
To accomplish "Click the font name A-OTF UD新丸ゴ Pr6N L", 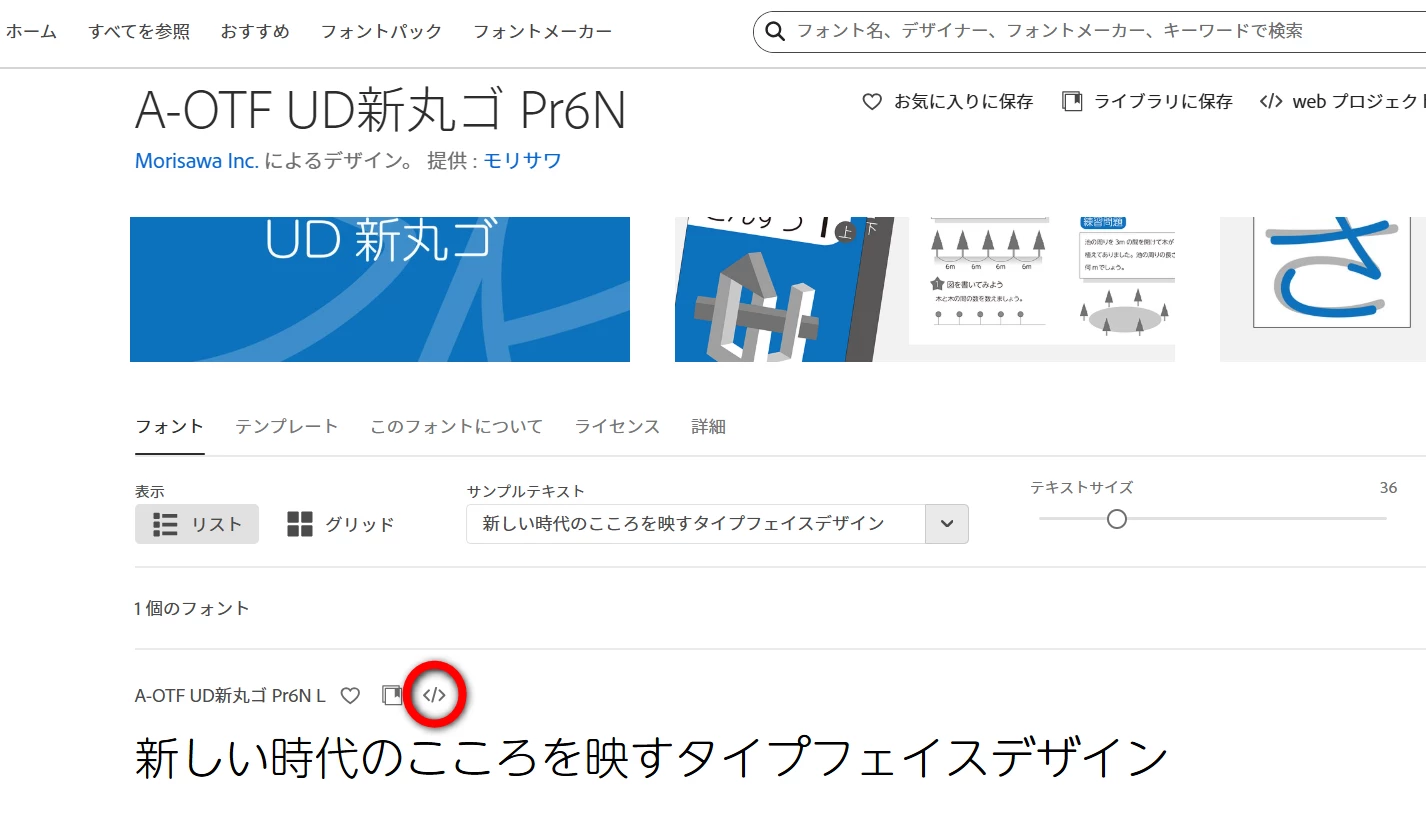I will coord(230,695).
